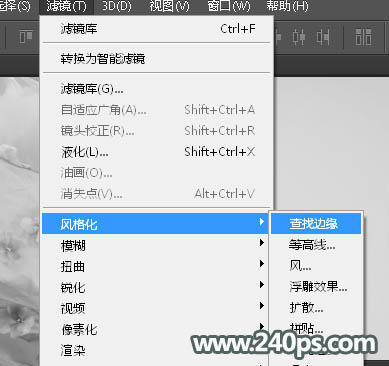Apply 查找边缘 filter
Image resolution: width=389 pixels, height=366 pixels.
coord(316,224)
